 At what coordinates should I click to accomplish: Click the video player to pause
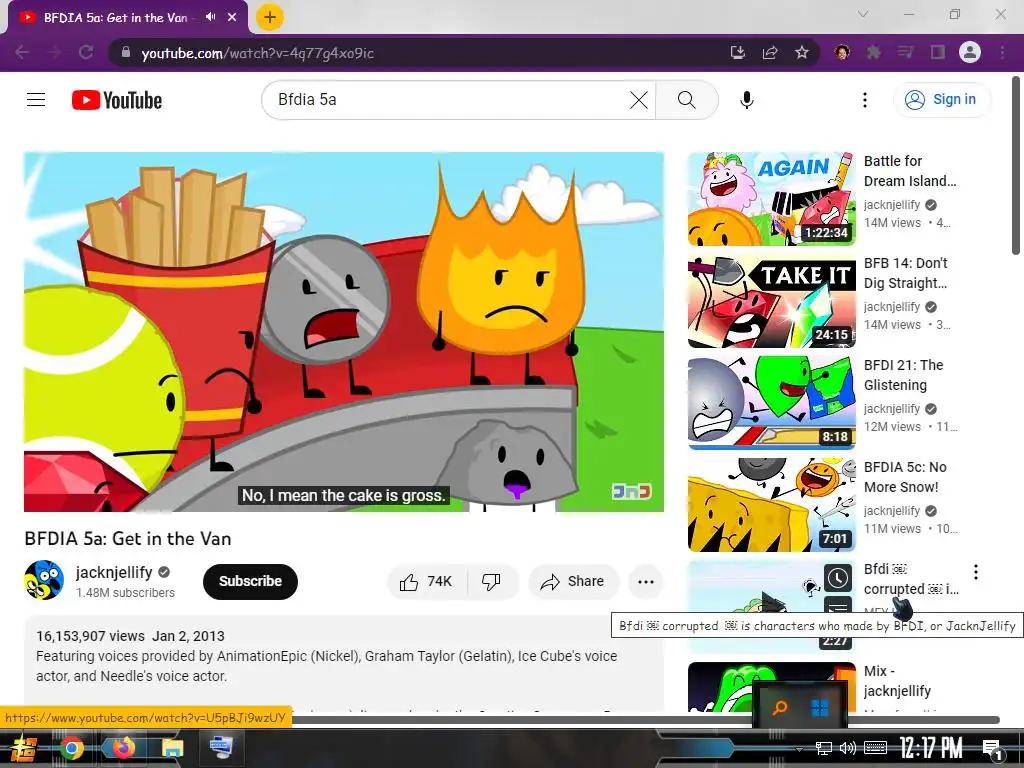344,332
